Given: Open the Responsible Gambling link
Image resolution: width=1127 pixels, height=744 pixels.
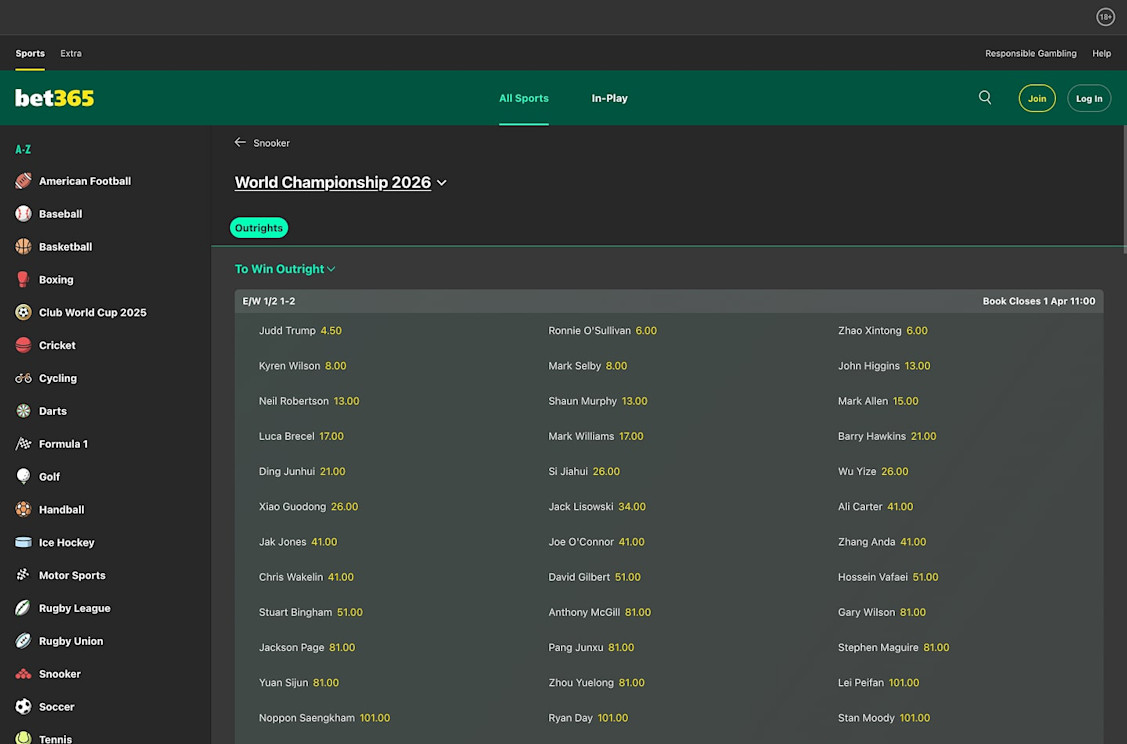Looking at the screenshot, I should 1031,53.
